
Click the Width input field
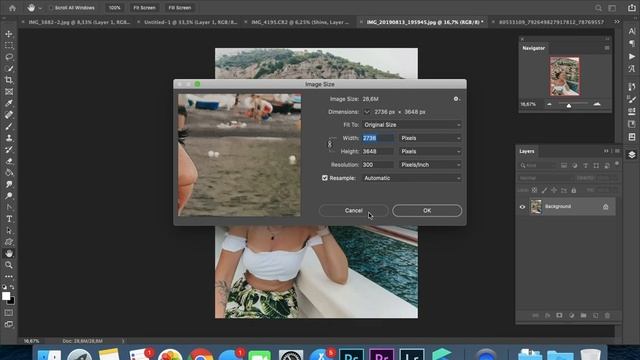point(378,138)
